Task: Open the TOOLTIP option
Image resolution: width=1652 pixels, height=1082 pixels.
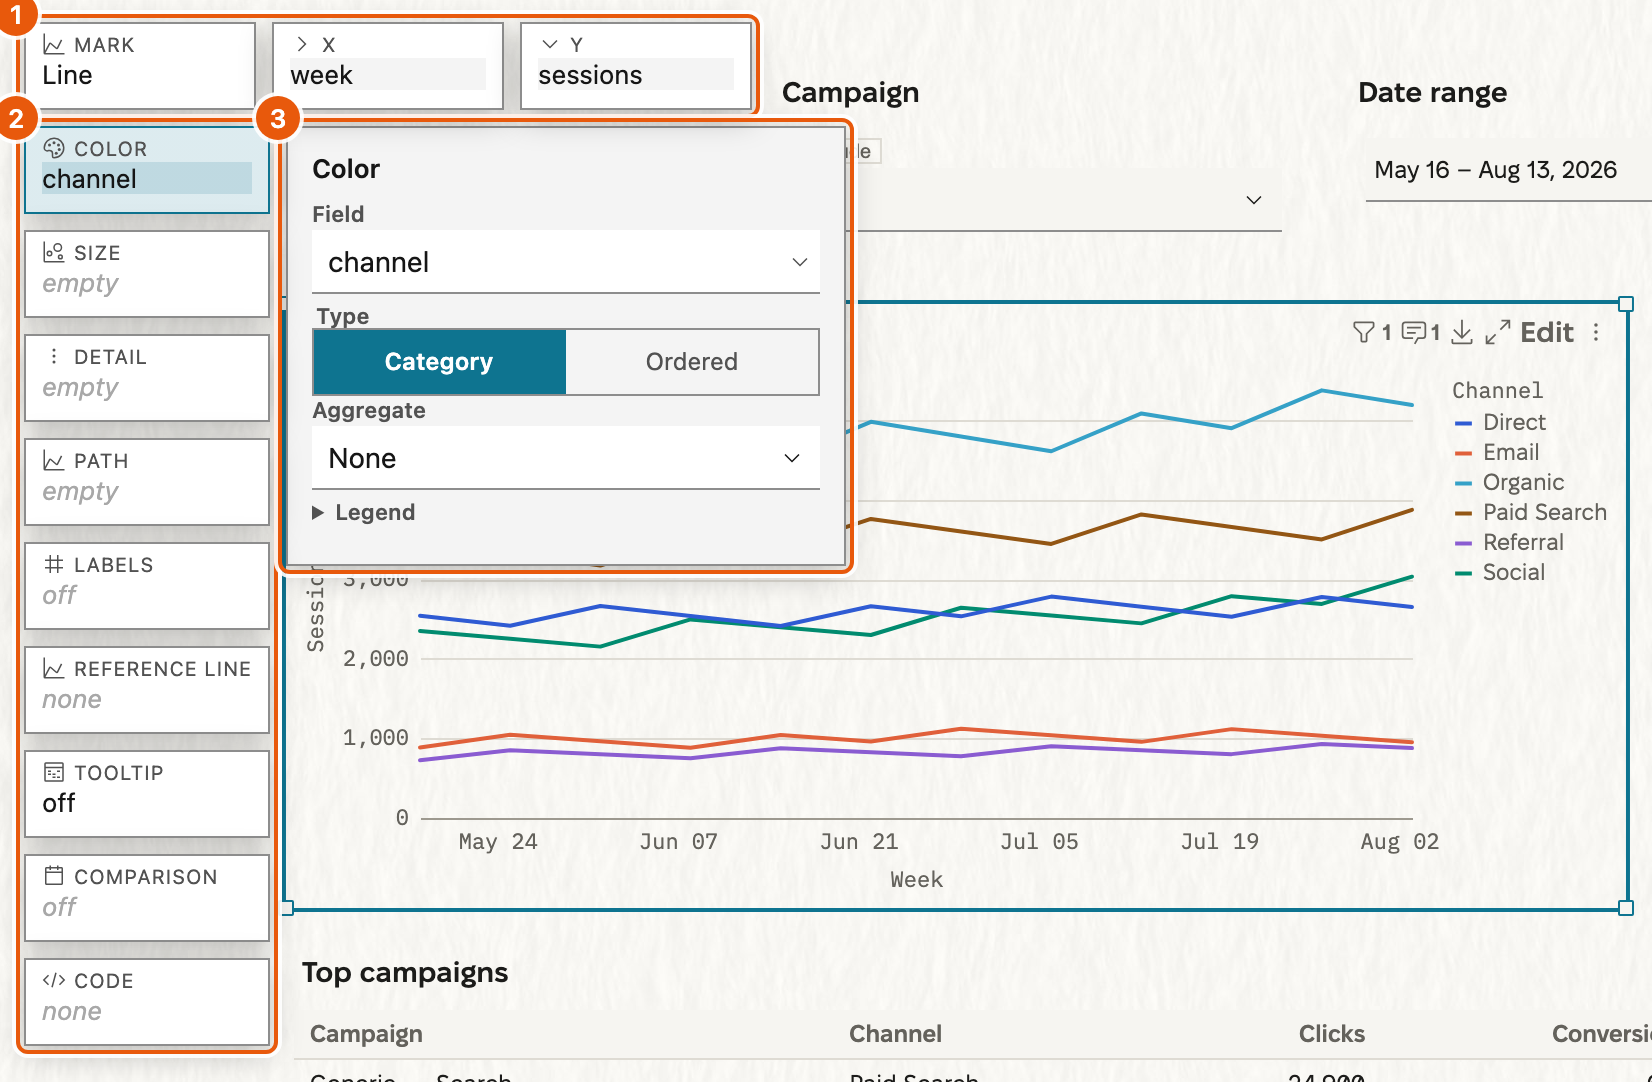Action: 147,794
